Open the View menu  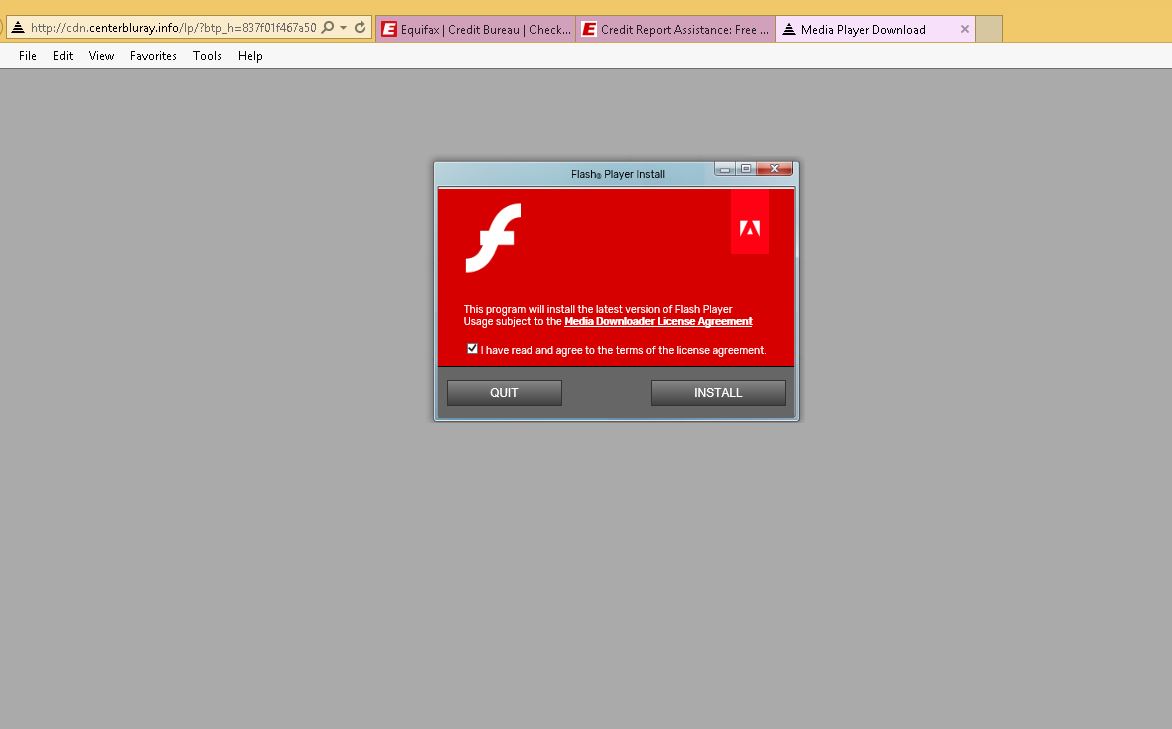[x=101, y=56]
